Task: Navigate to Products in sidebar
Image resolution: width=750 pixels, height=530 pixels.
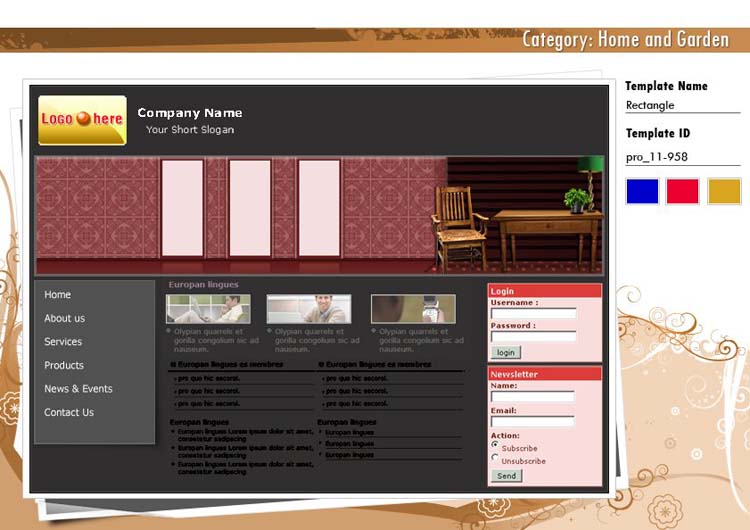Action: (x=64, y=366)
